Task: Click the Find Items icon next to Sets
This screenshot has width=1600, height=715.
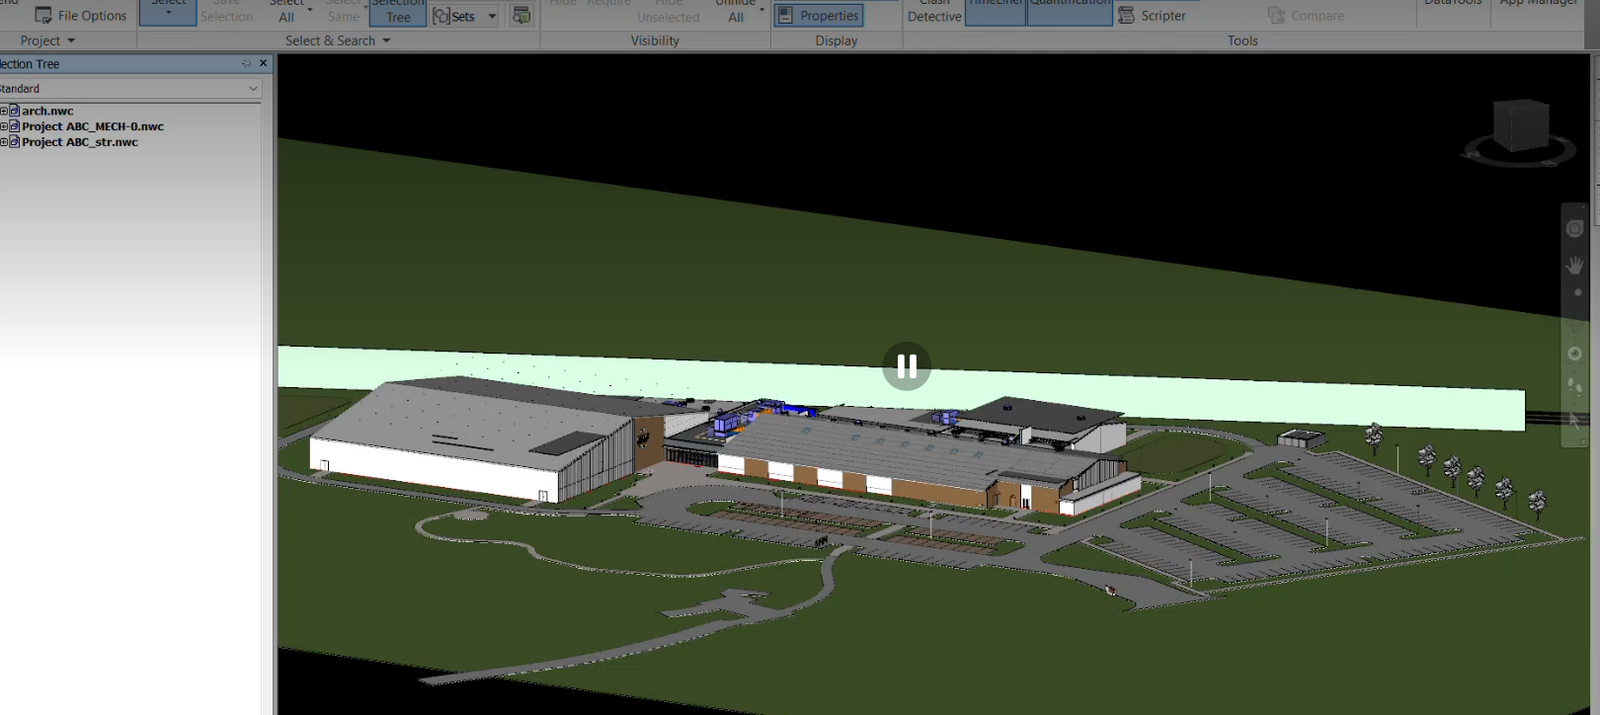Action: pos(521,15)
